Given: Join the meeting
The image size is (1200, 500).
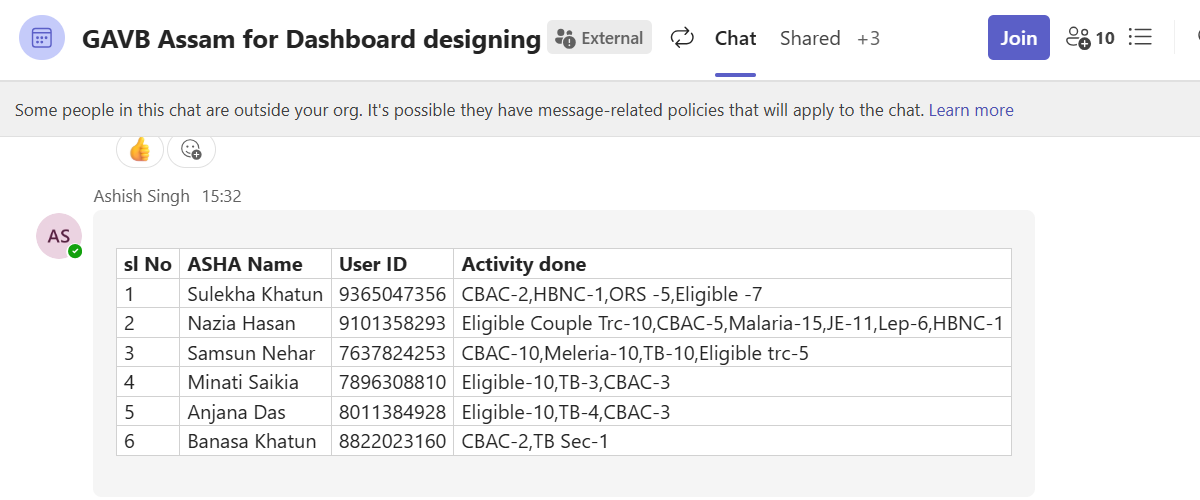Looking at the screenshot, I should click(x=1018, y=38).
